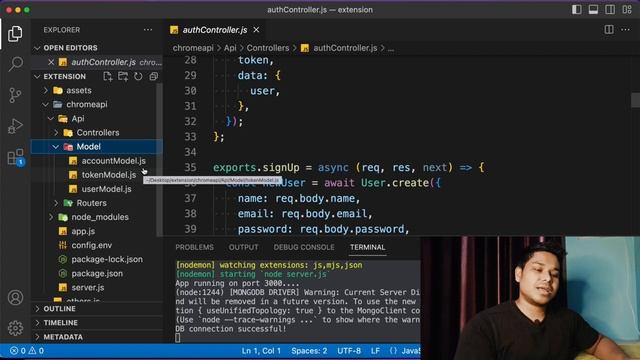Click Api in the breadcrumb path
The height and width of the screenshot is (360, 640).
tap(230, 48)
